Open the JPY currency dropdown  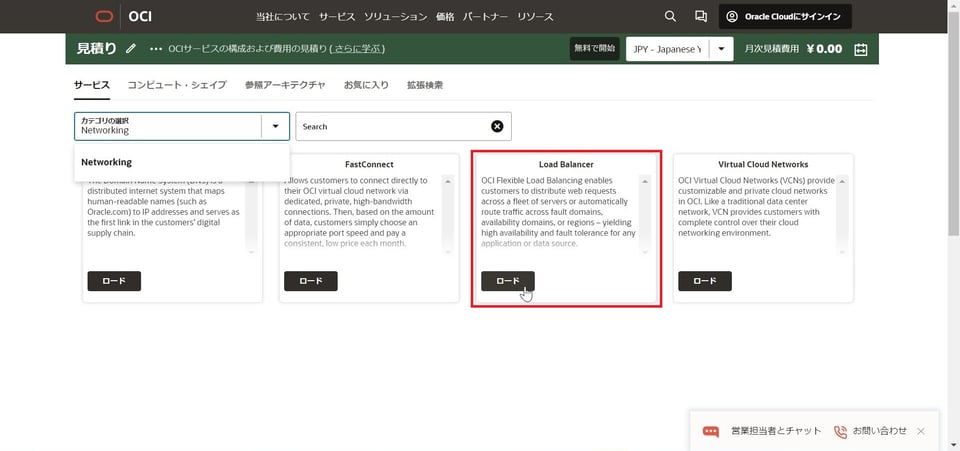[x=721, y=49]
